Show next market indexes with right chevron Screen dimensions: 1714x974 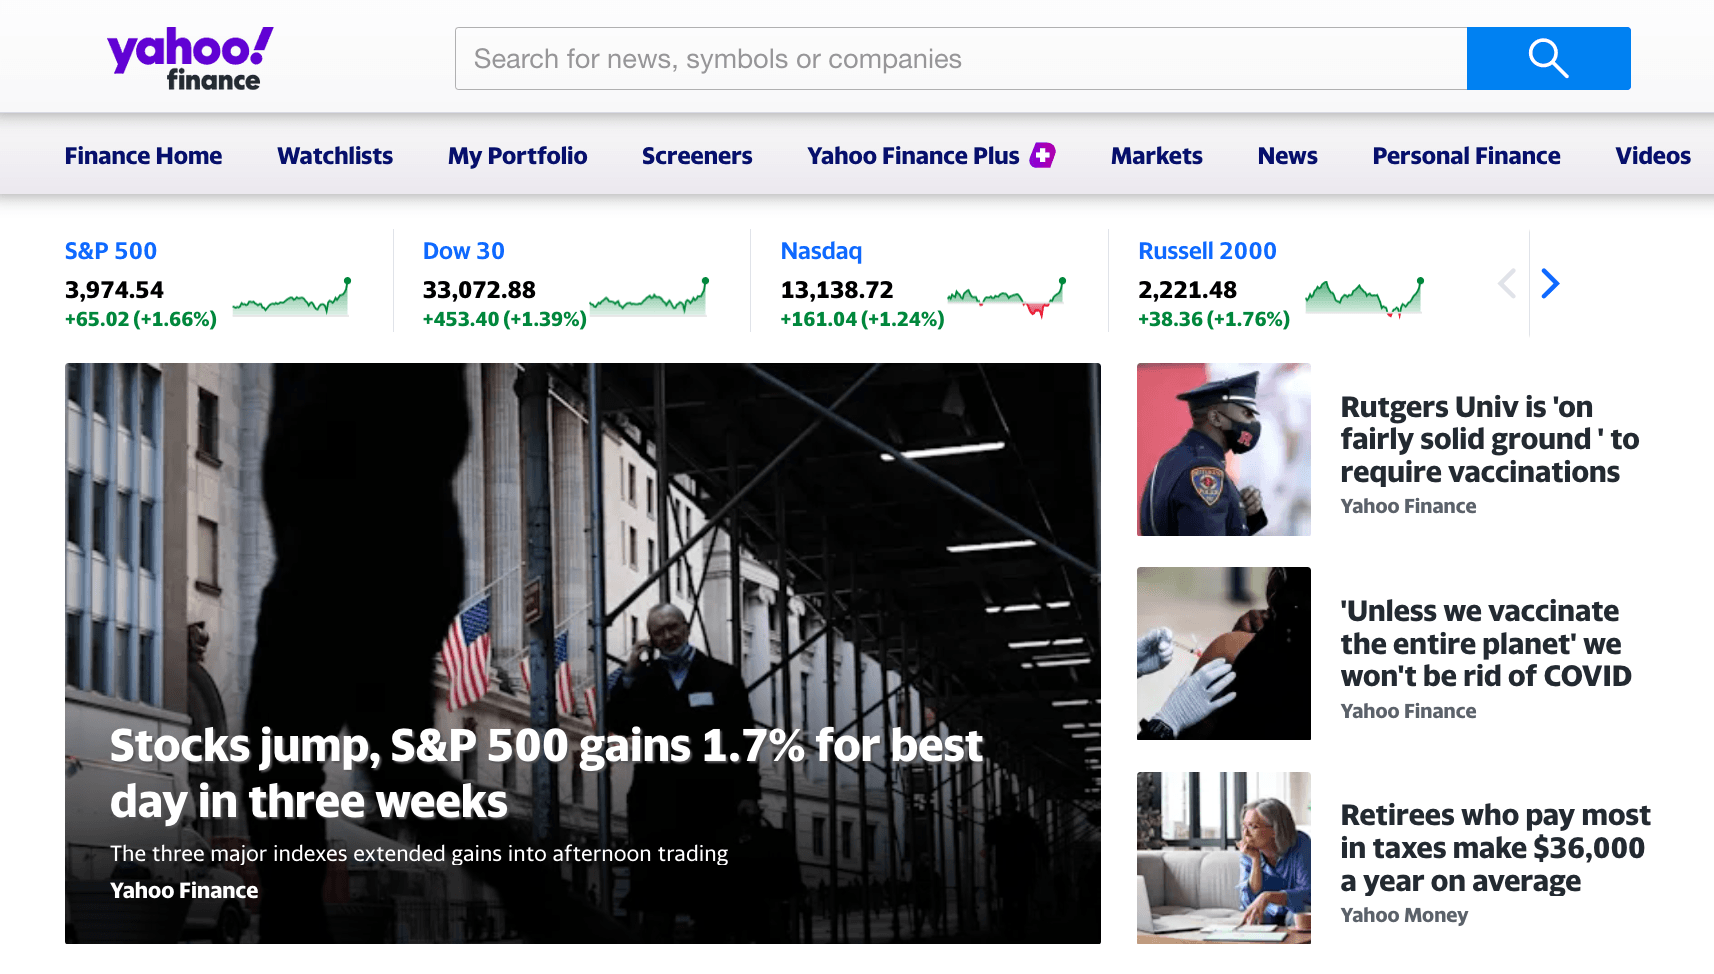click(1550, 284)
